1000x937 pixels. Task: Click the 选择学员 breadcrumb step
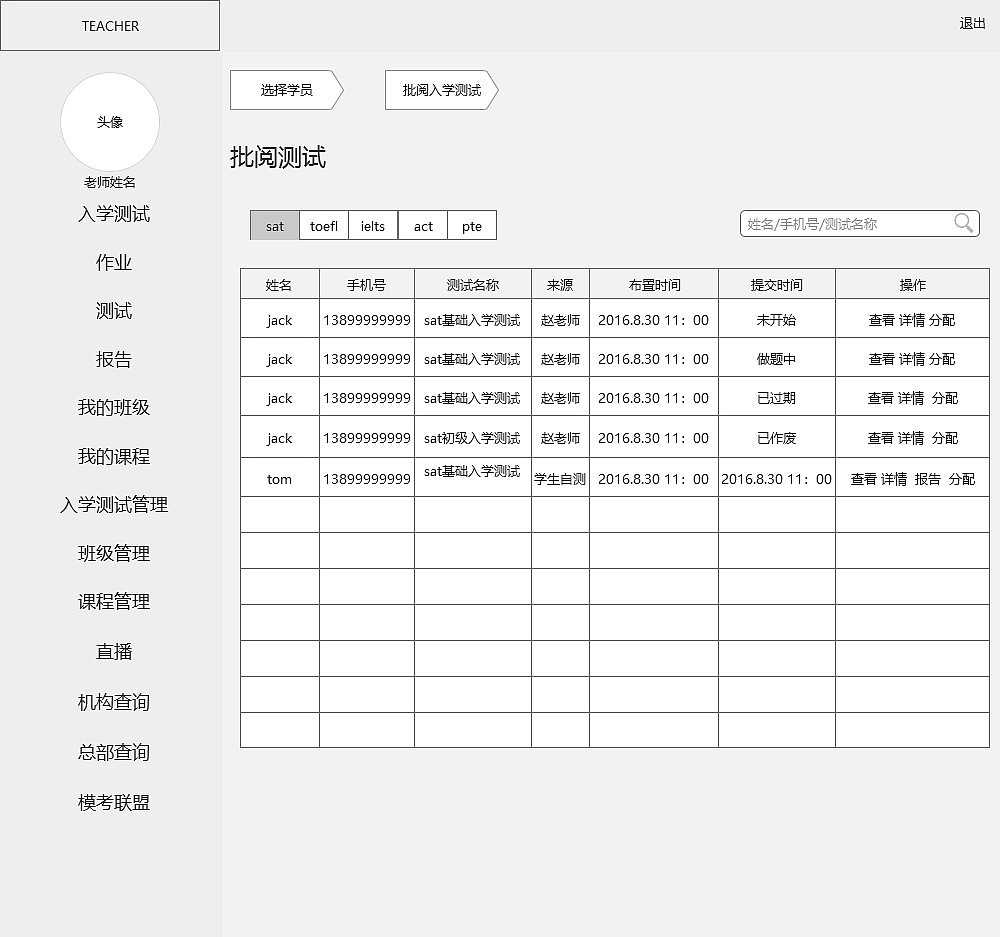[x=283, y=90]
